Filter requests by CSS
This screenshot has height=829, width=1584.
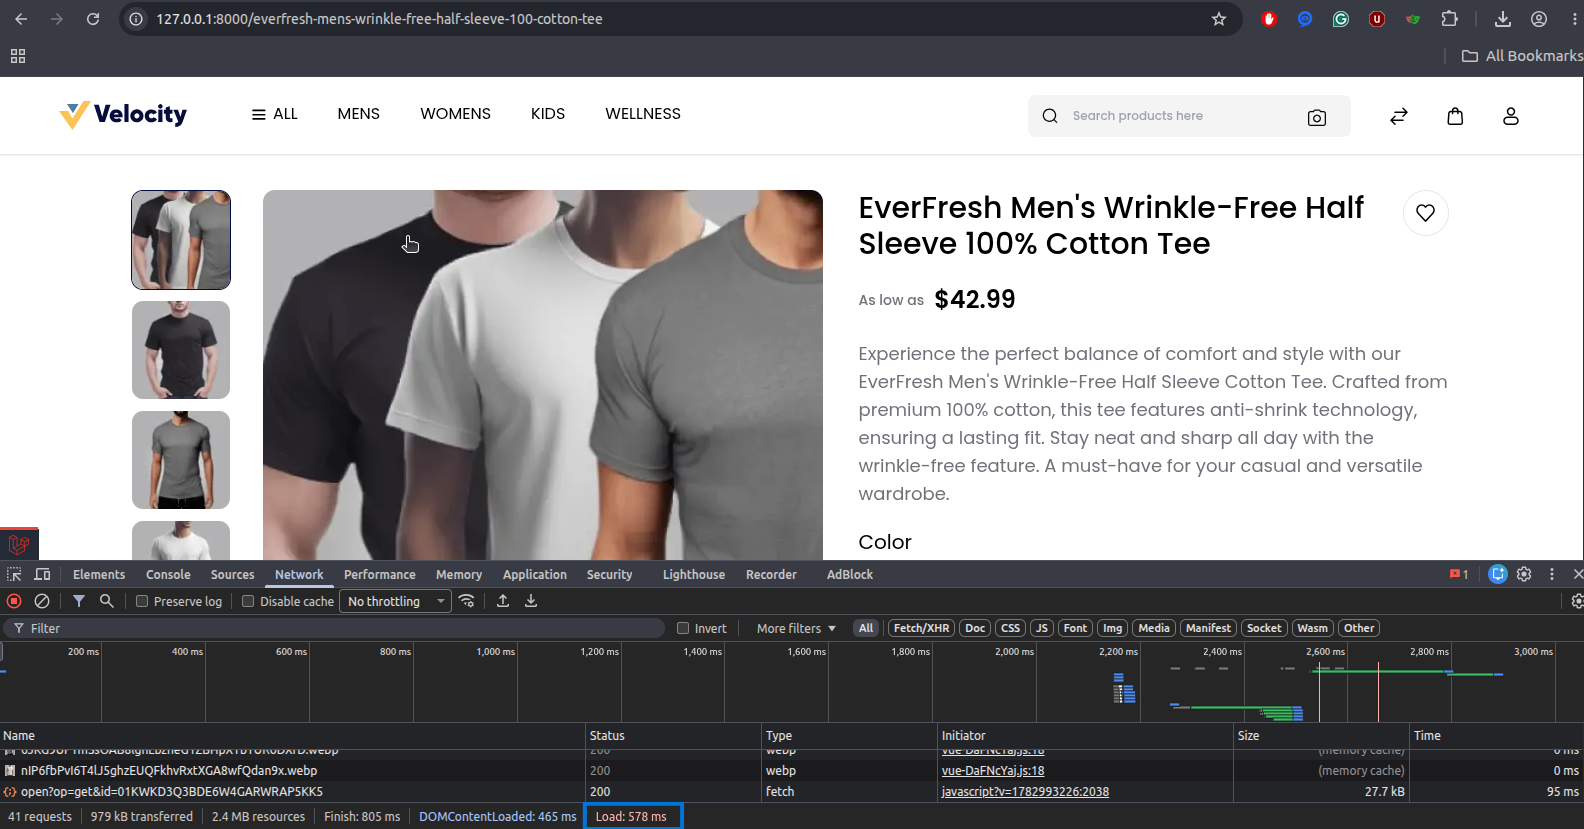1010,628
